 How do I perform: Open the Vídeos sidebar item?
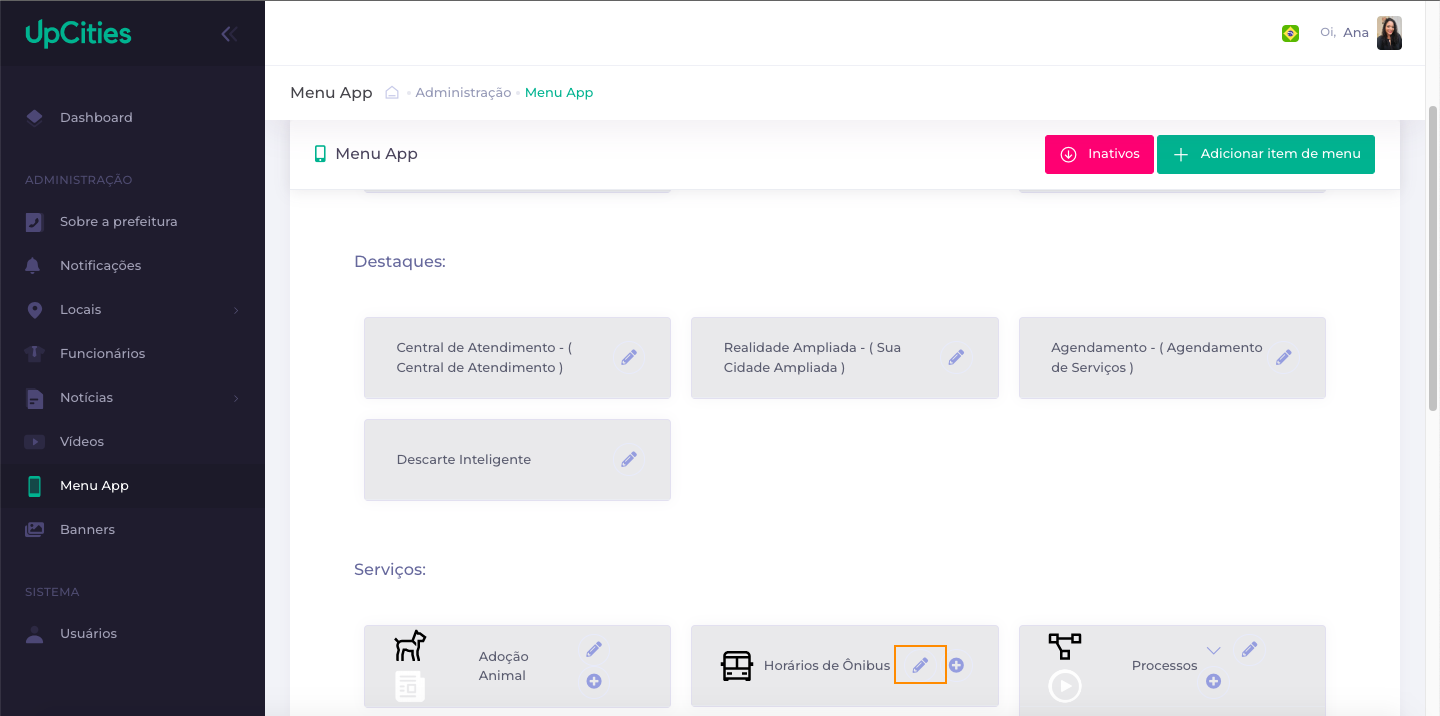[x=132, y=441]
